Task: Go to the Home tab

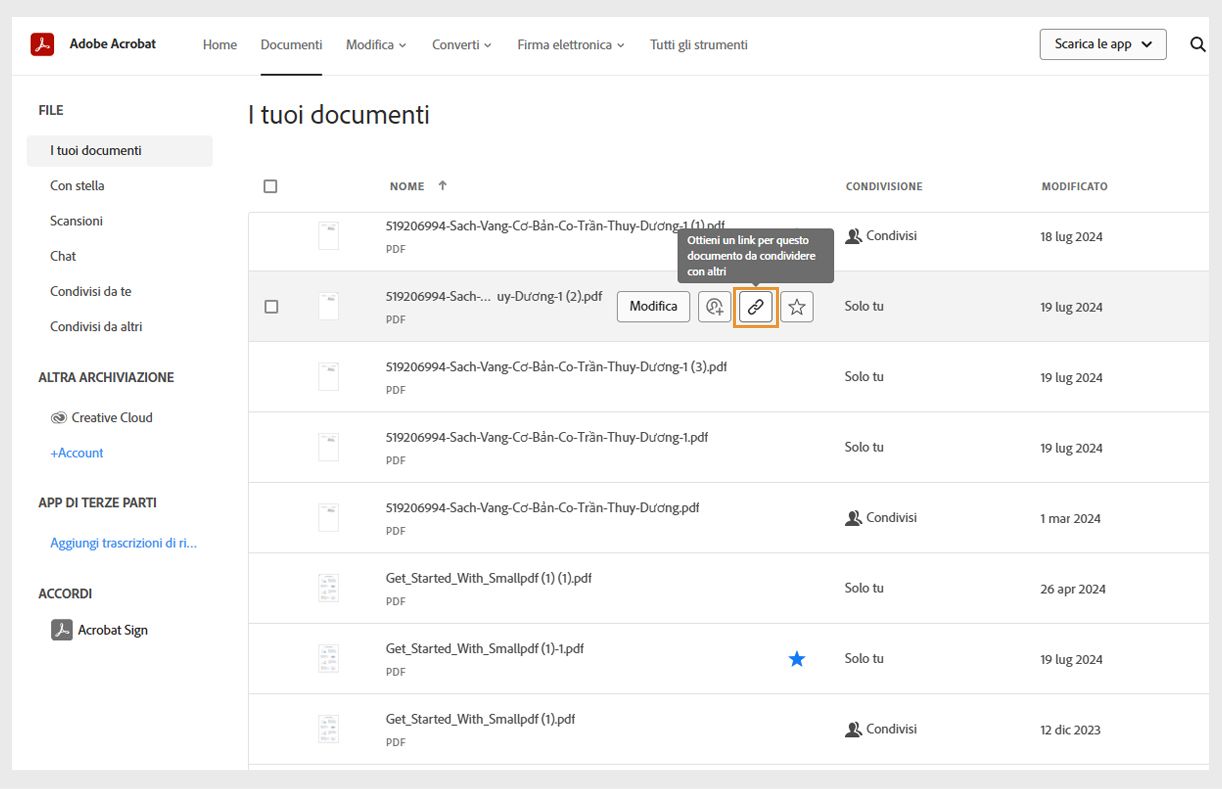Action: click(220, 45)
